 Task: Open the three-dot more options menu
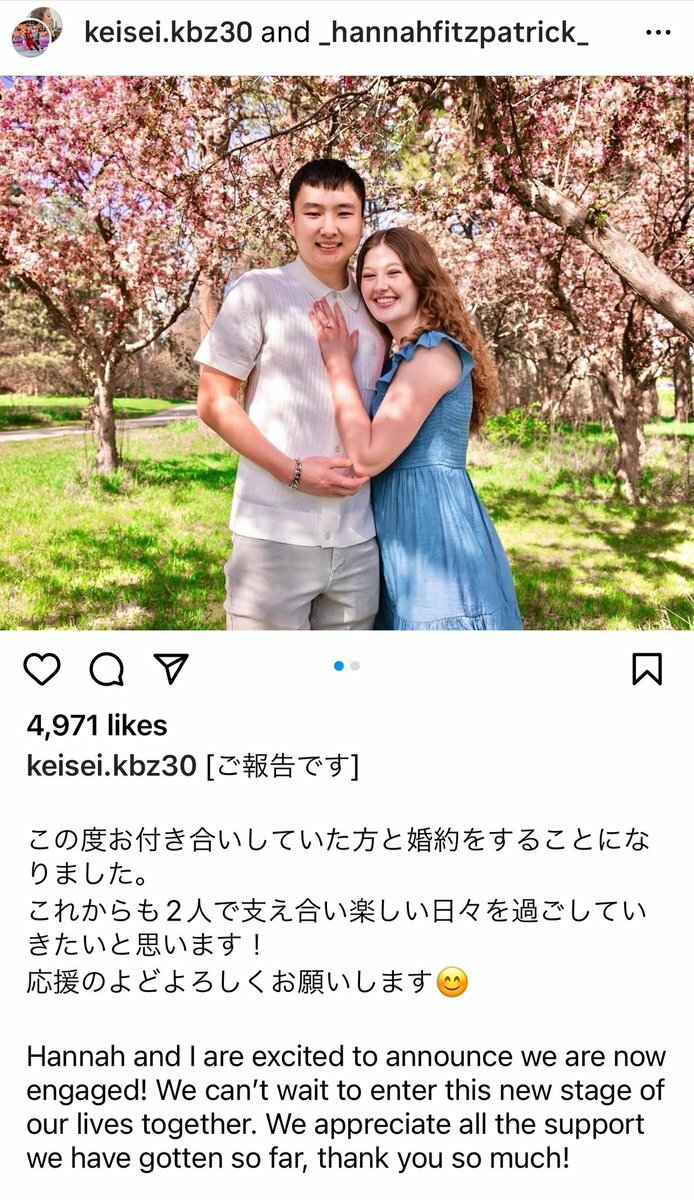(x=657, y=33)
